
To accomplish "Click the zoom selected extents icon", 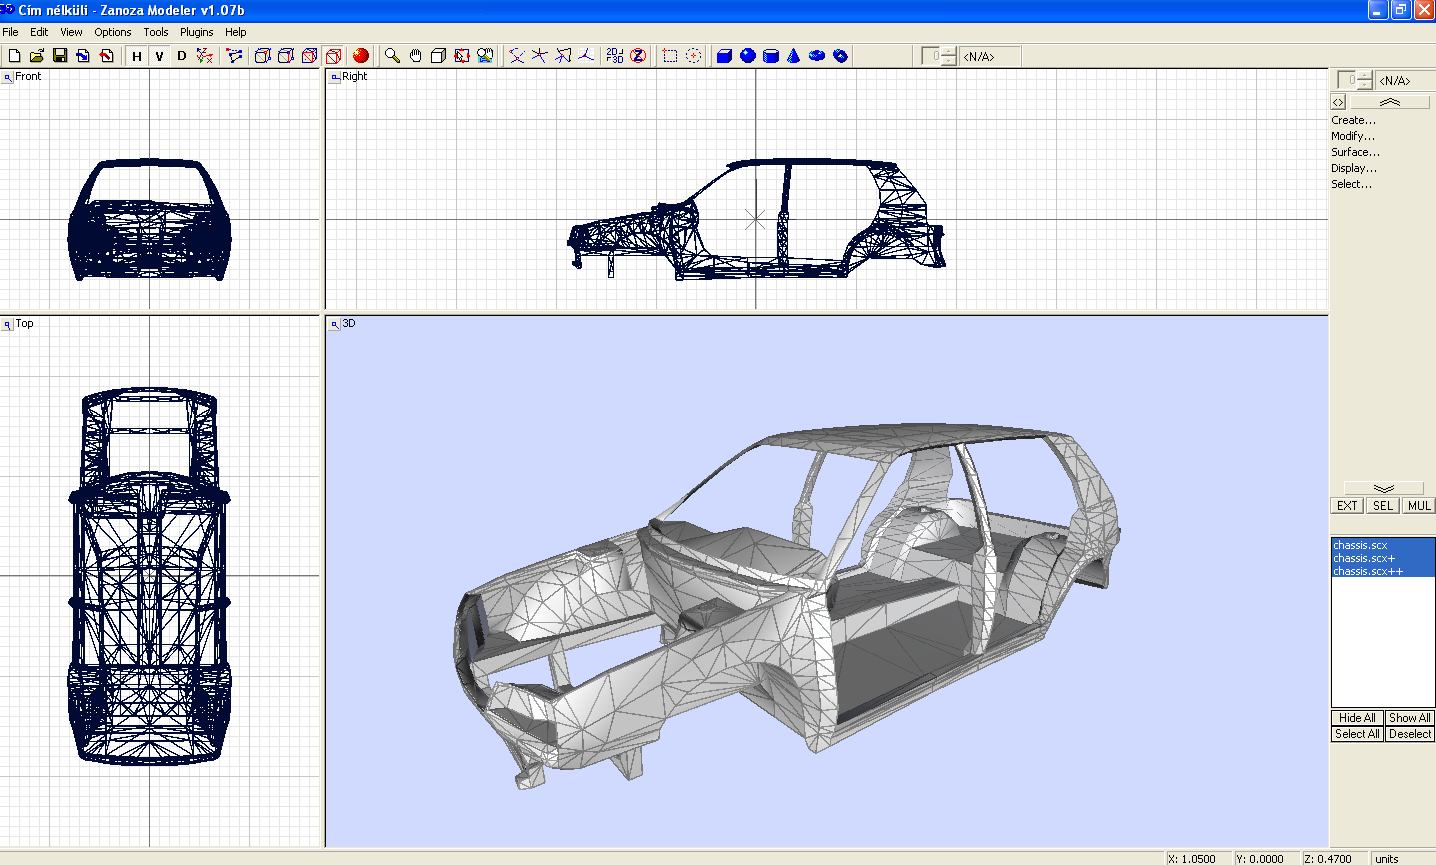I will (x=461, y=56).
